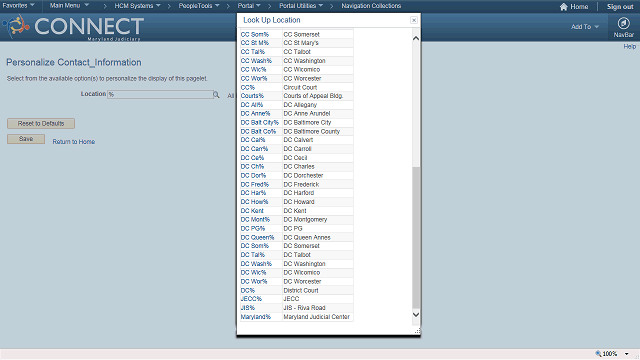Select the DC PG% location

[x=253, y=229]
